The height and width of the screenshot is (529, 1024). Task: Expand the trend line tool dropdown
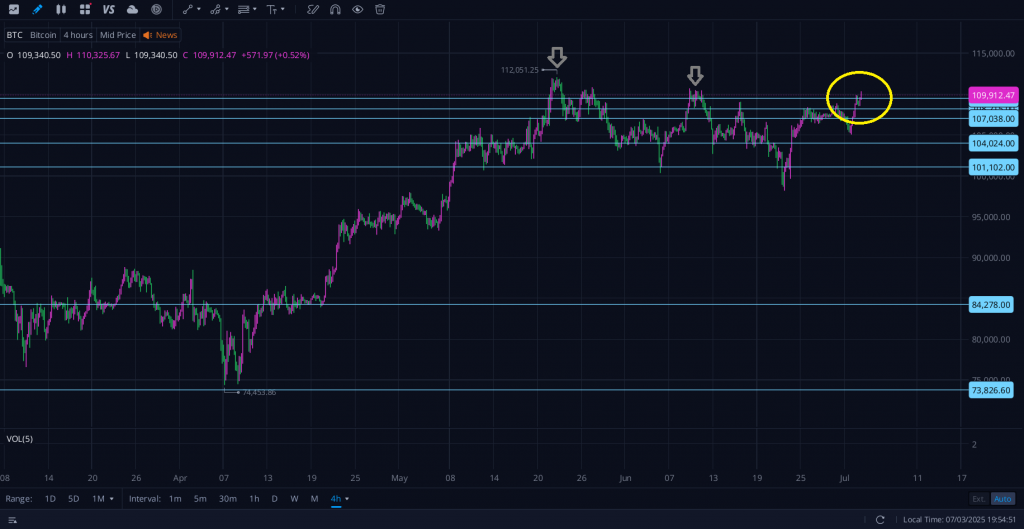(199, 9)
